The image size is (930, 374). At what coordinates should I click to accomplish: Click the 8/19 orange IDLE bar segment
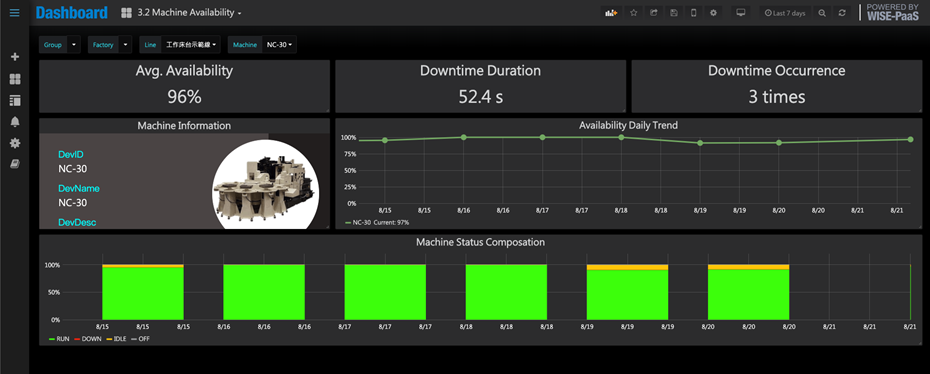point(627,267)
